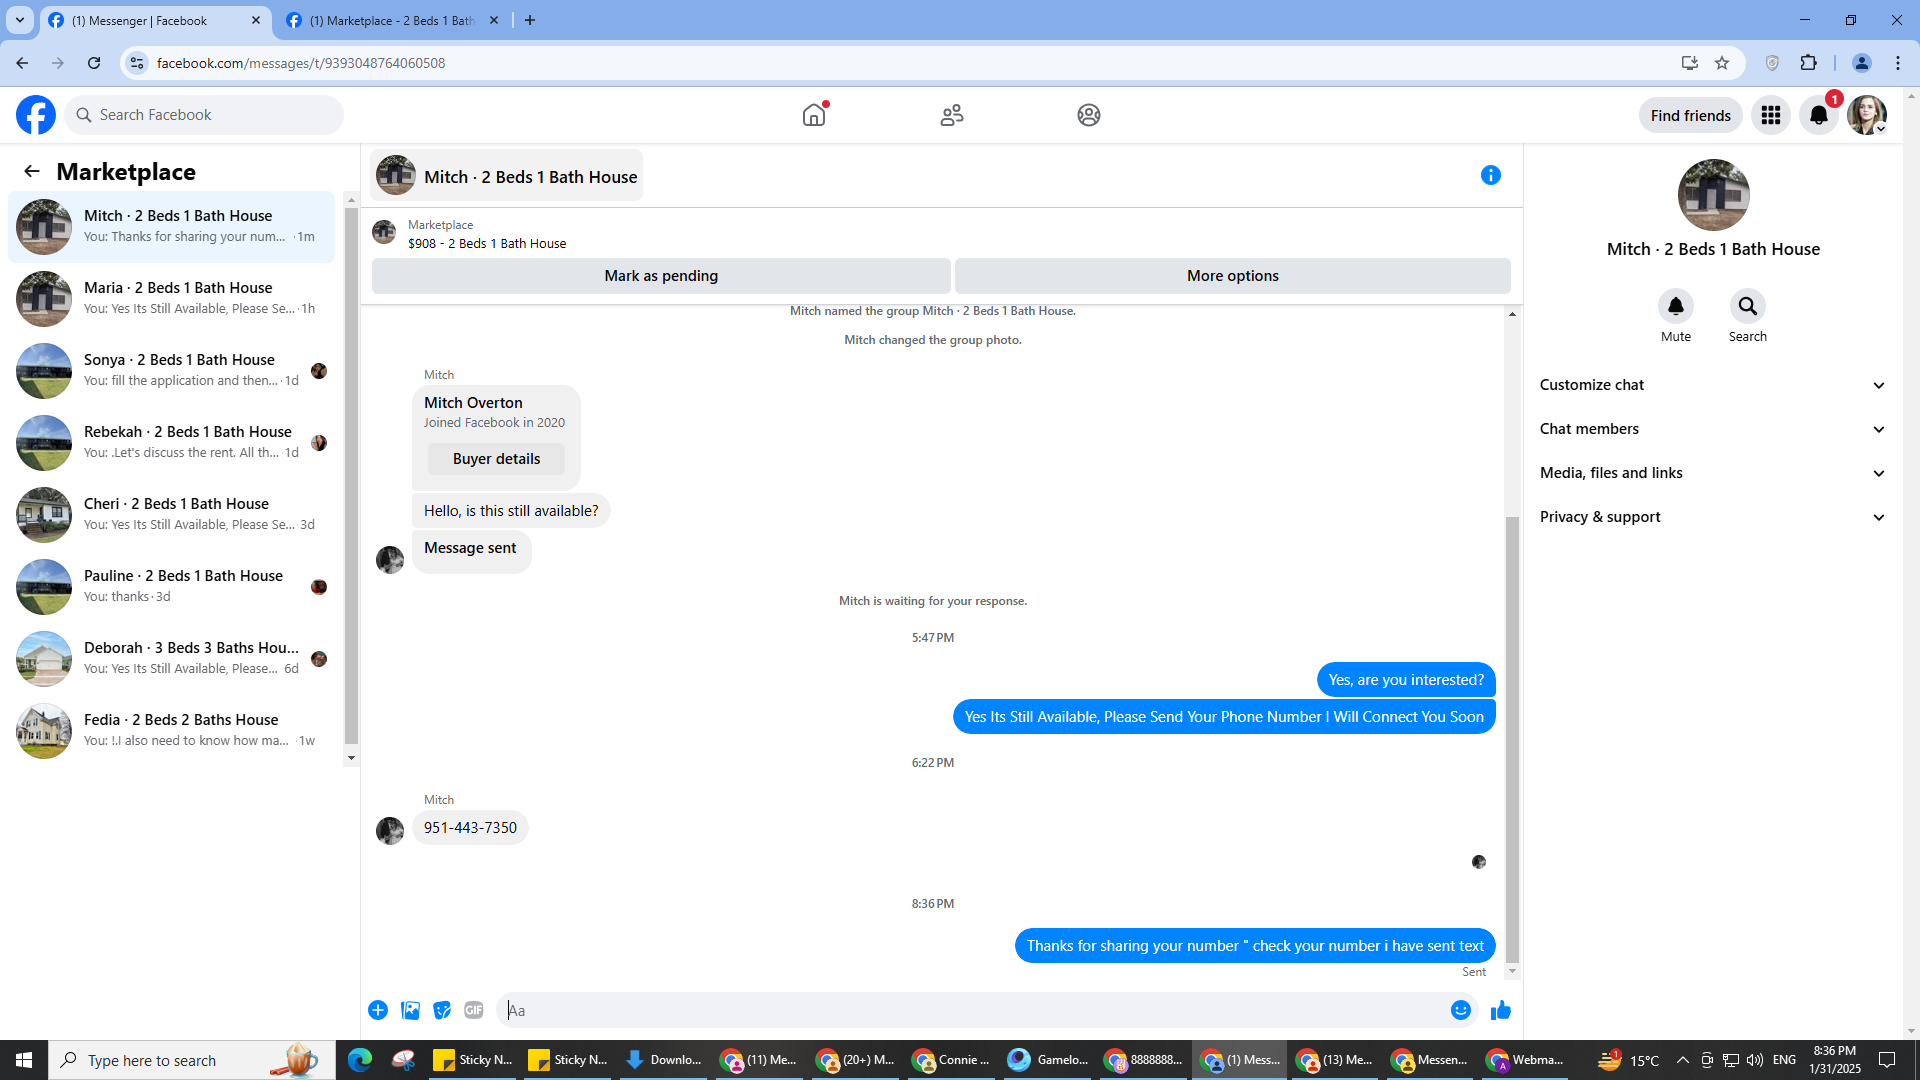
Task: Open the Friends icon in top navigation
Action: pos(952,115)
